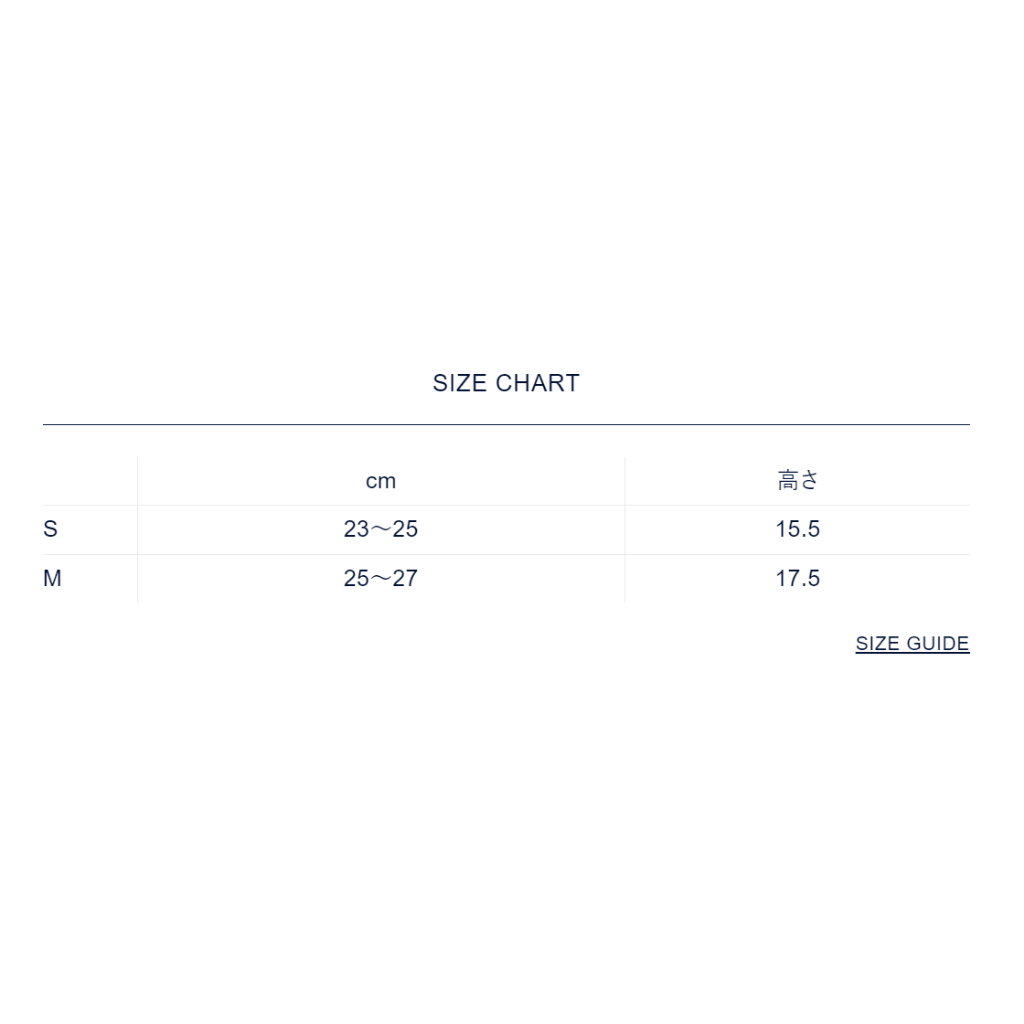Select the 高さ column header
The image size is (1024, 1024).
pyautogui.click(x=797, y=481)
